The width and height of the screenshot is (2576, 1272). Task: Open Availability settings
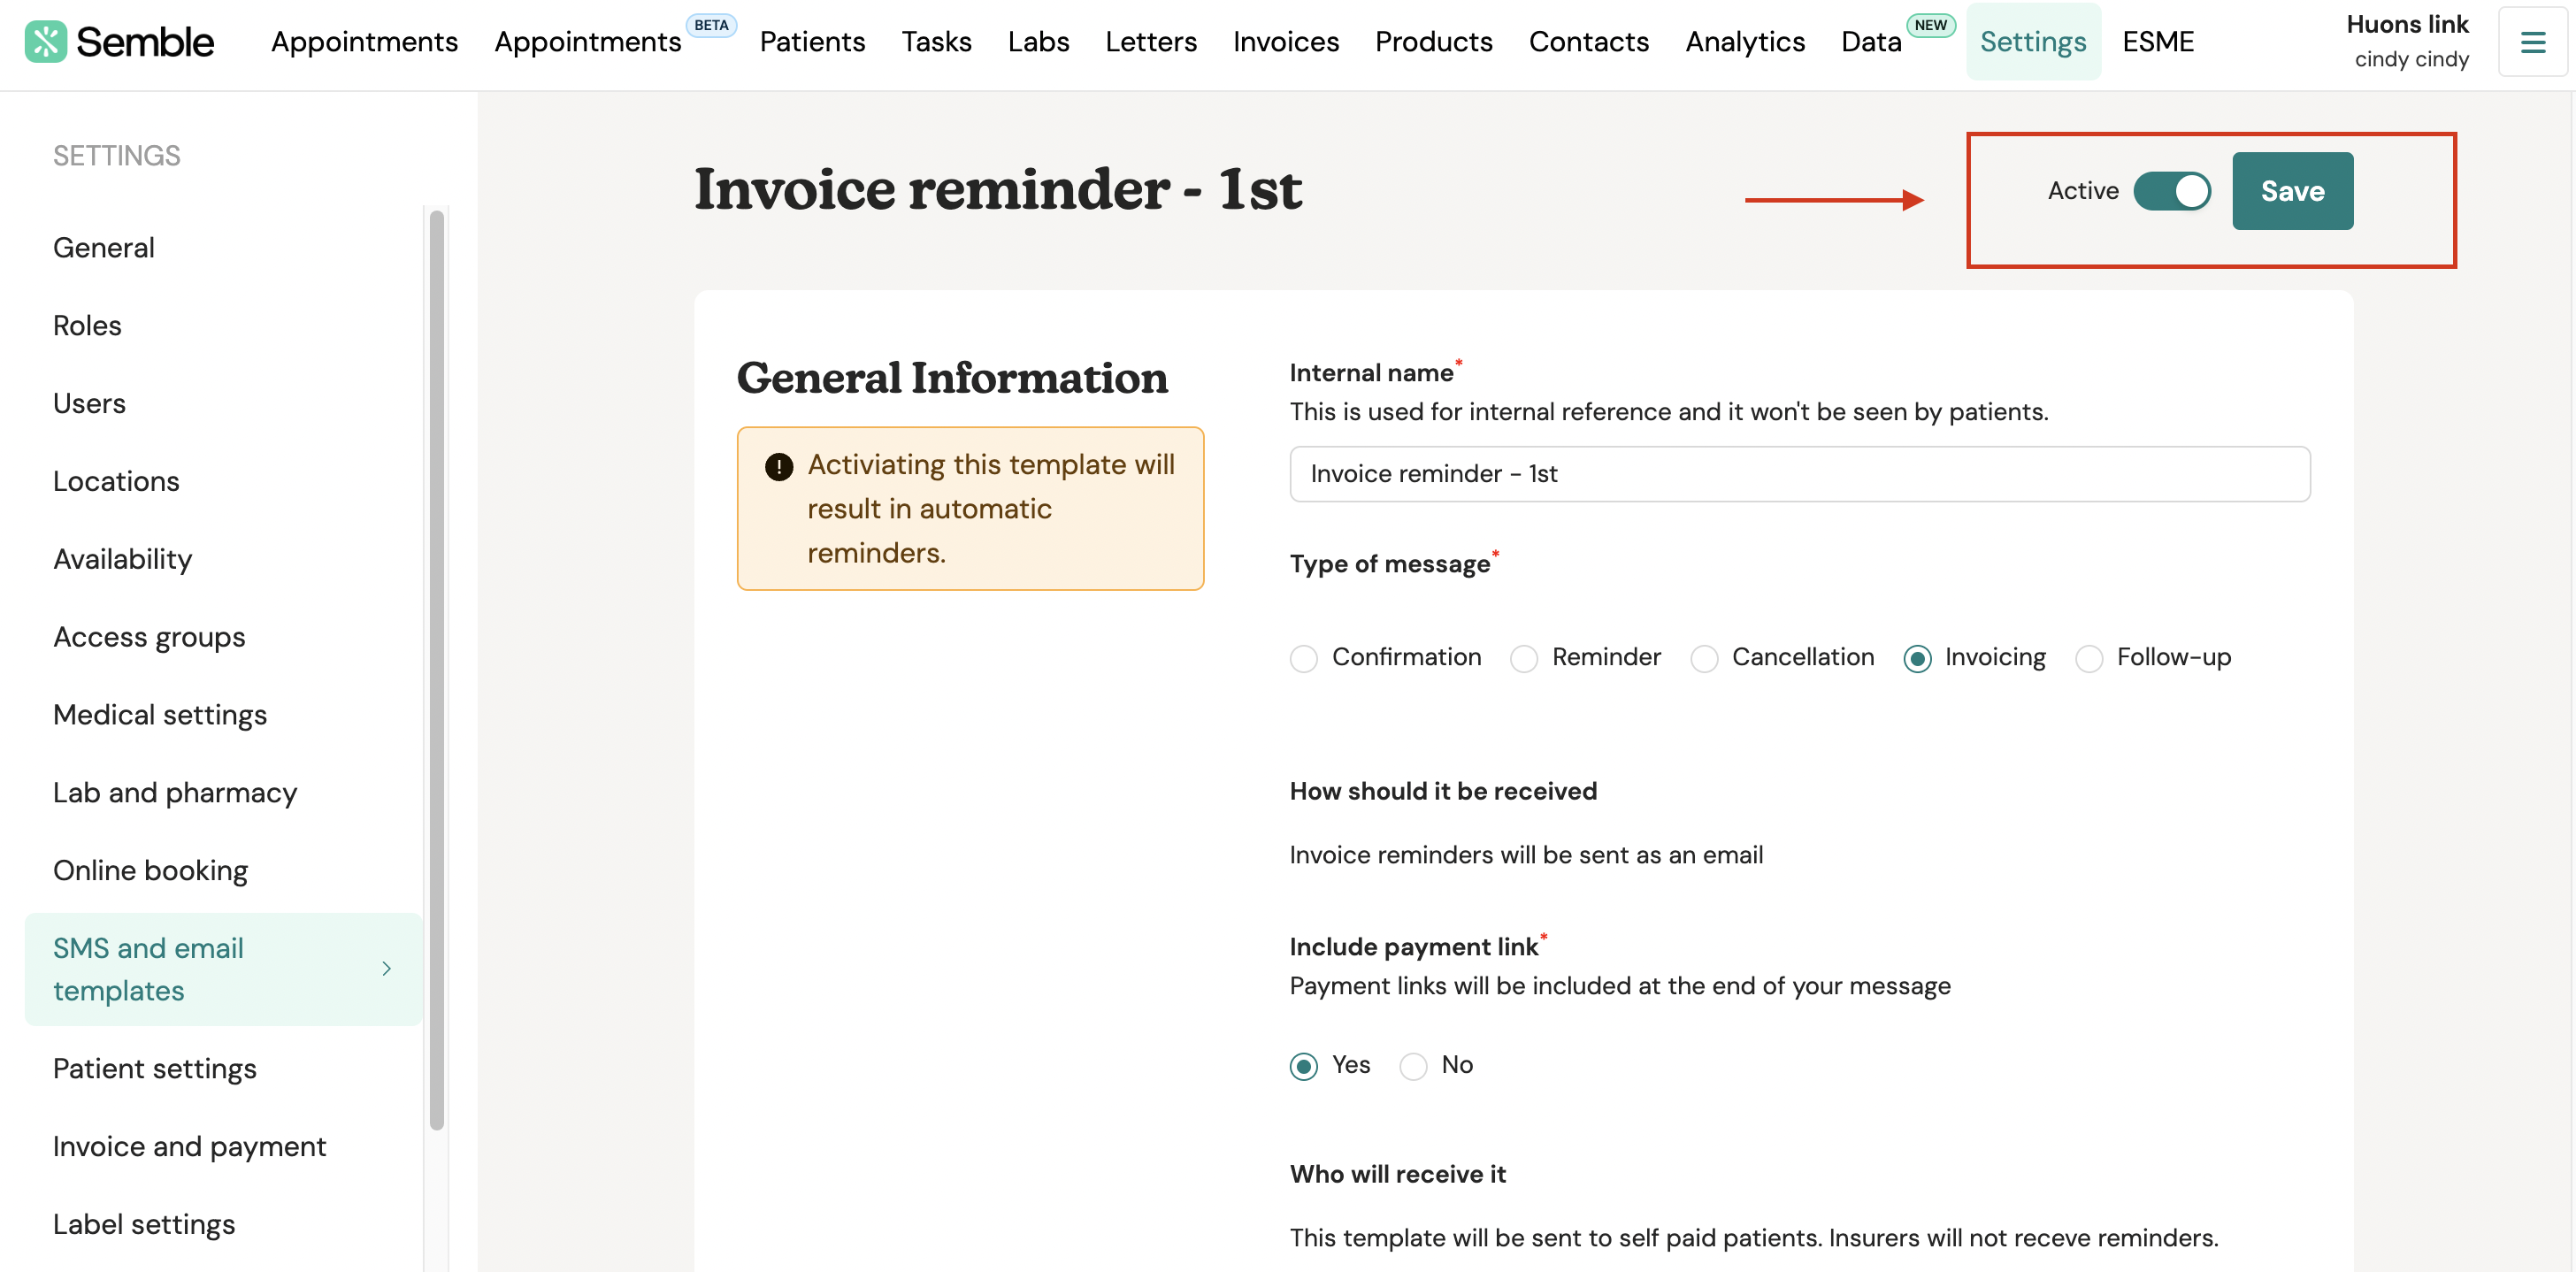[122, 560]
